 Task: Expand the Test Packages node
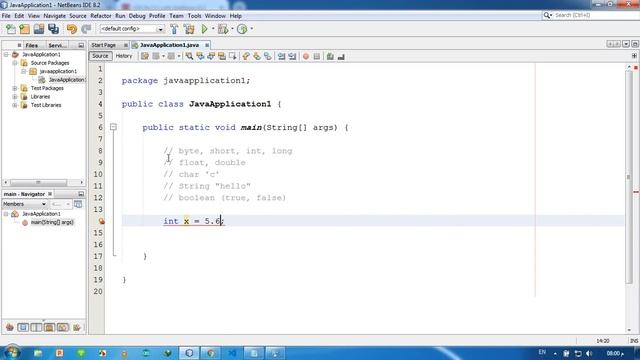(x=15, y=88)
